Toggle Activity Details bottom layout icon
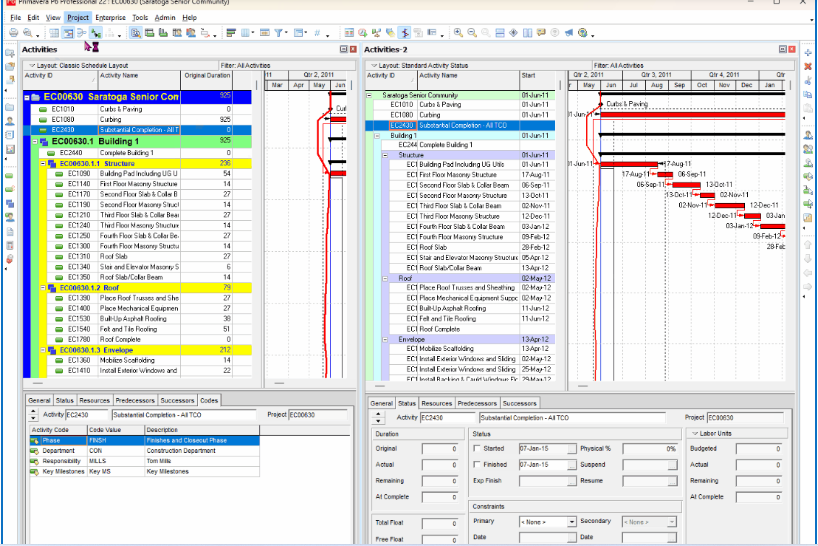The height and width of the screenshot is (546, 818). (136, 33)
